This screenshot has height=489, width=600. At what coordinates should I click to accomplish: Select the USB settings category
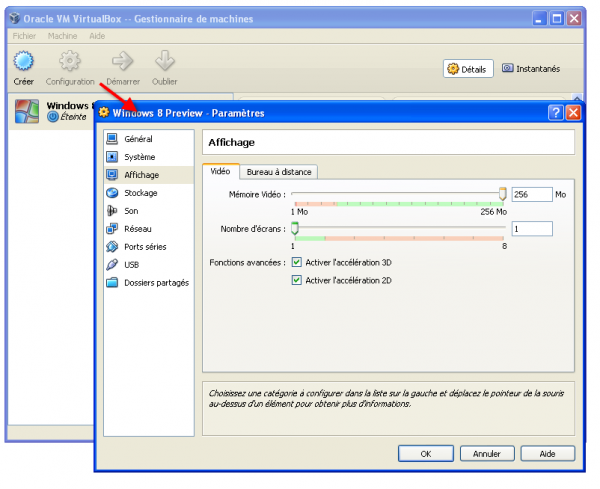[132, 264]
